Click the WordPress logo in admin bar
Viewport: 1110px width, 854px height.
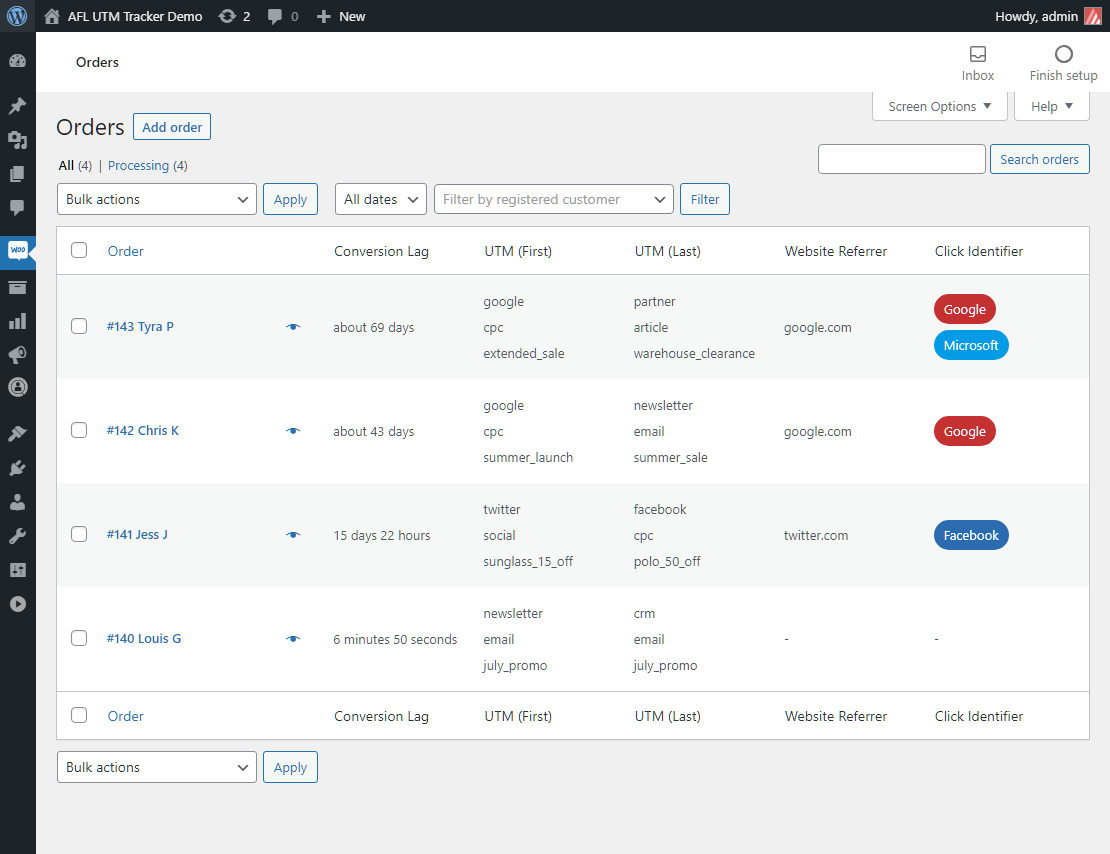pyautogui.click(x=18, y=16)
